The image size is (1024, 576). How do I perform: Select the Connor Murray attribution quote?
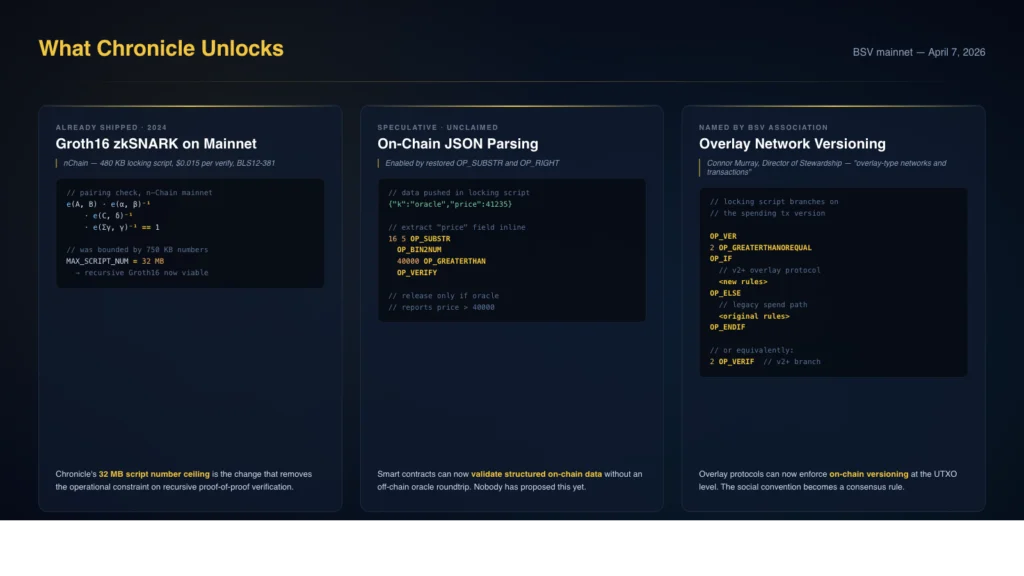(825, 167)
